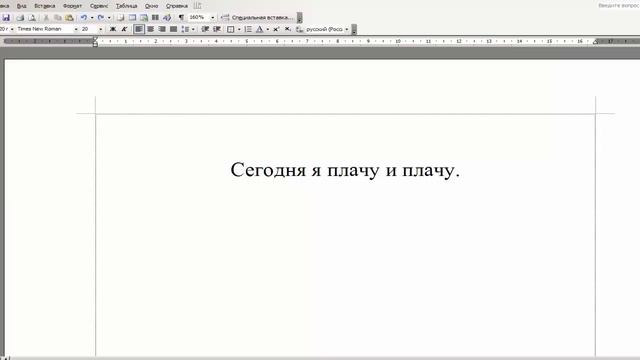Apply the font color (A) button

(x=260, y=29)
